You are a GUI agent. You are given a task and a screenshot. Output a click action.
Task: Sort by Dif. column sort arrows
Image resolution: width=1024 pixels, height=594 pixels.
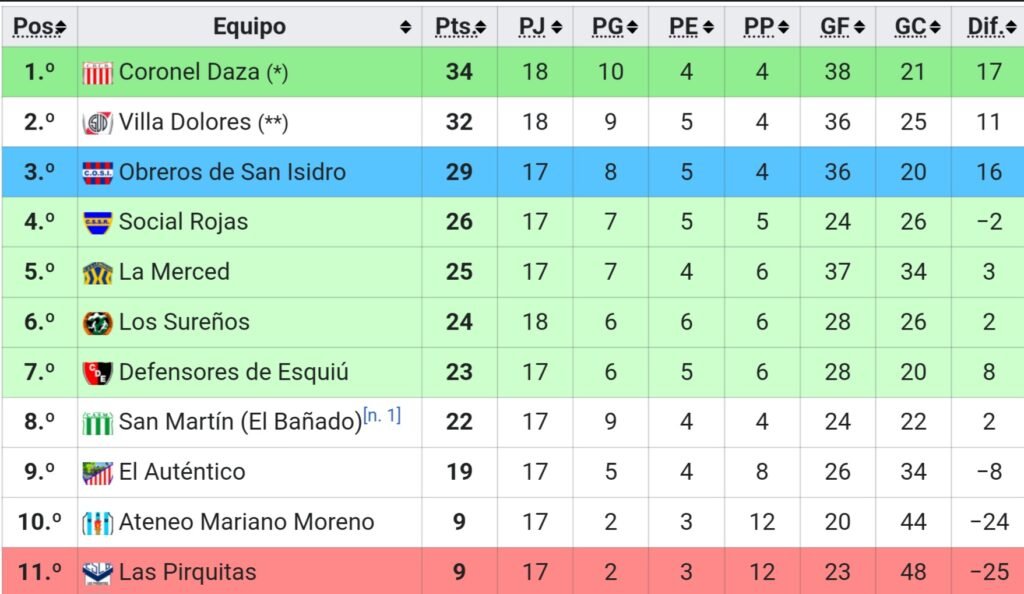click(x=1011, y=27)
